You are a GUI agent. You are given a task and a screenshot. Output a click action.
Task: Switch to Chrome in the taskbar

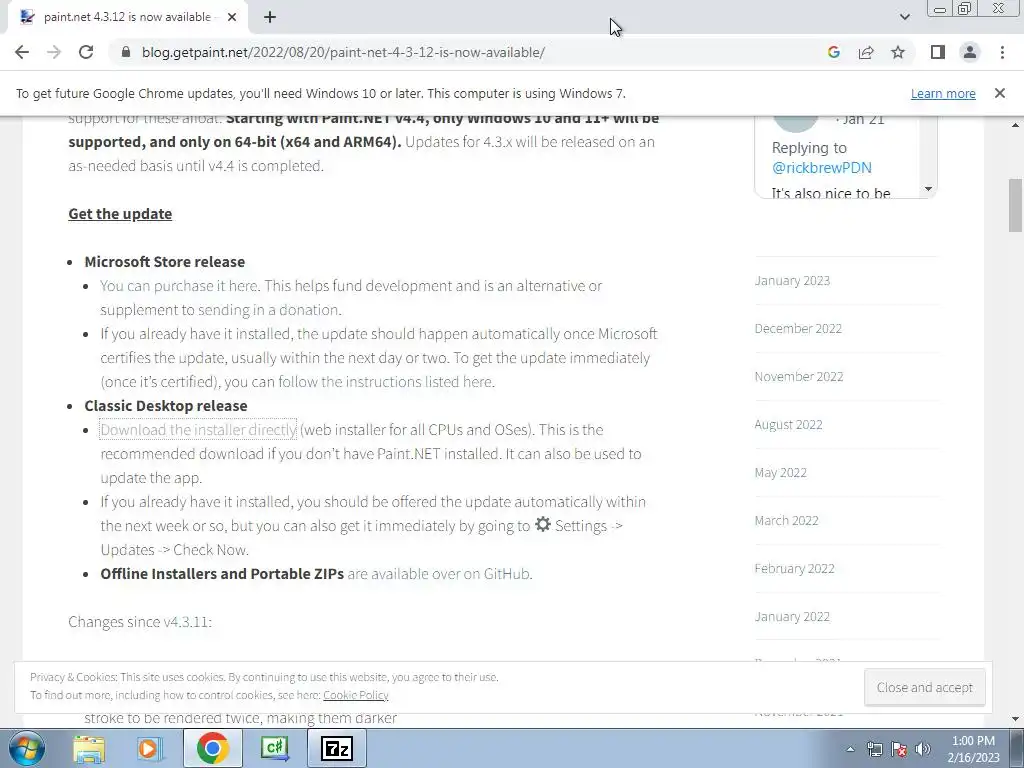213,748
